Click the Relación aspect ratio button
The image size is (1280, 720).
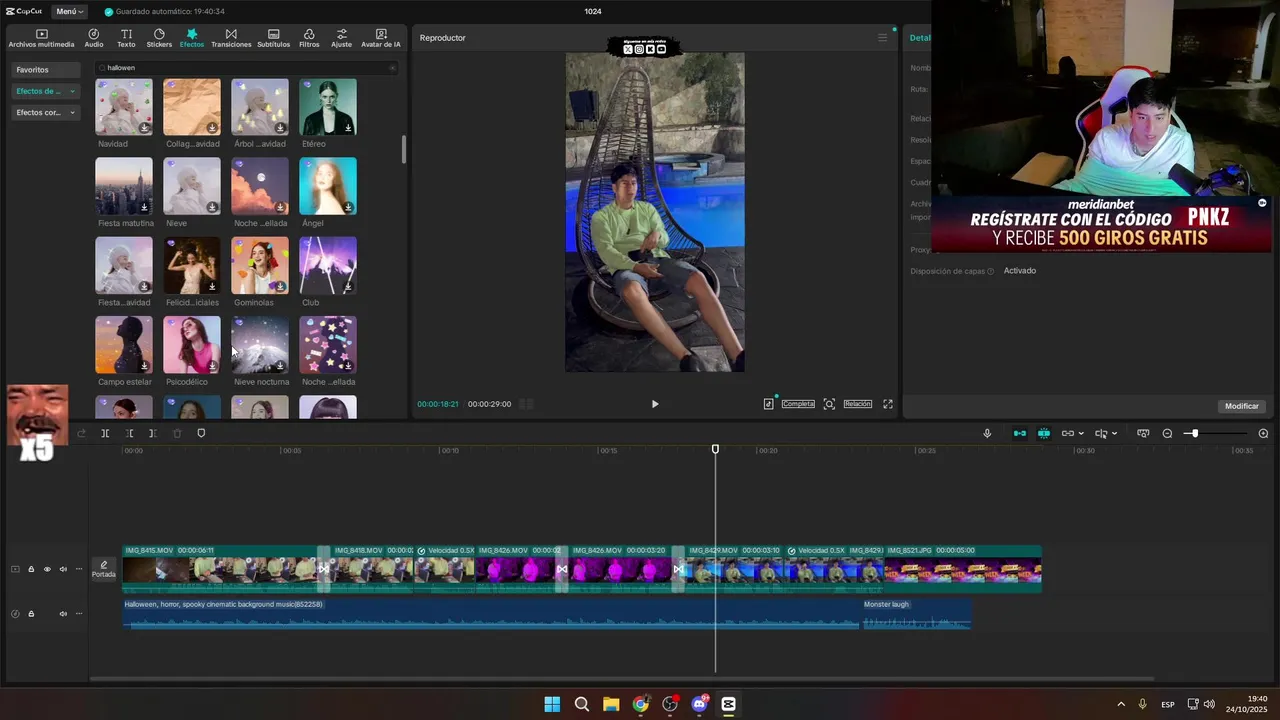coord(857,404)
